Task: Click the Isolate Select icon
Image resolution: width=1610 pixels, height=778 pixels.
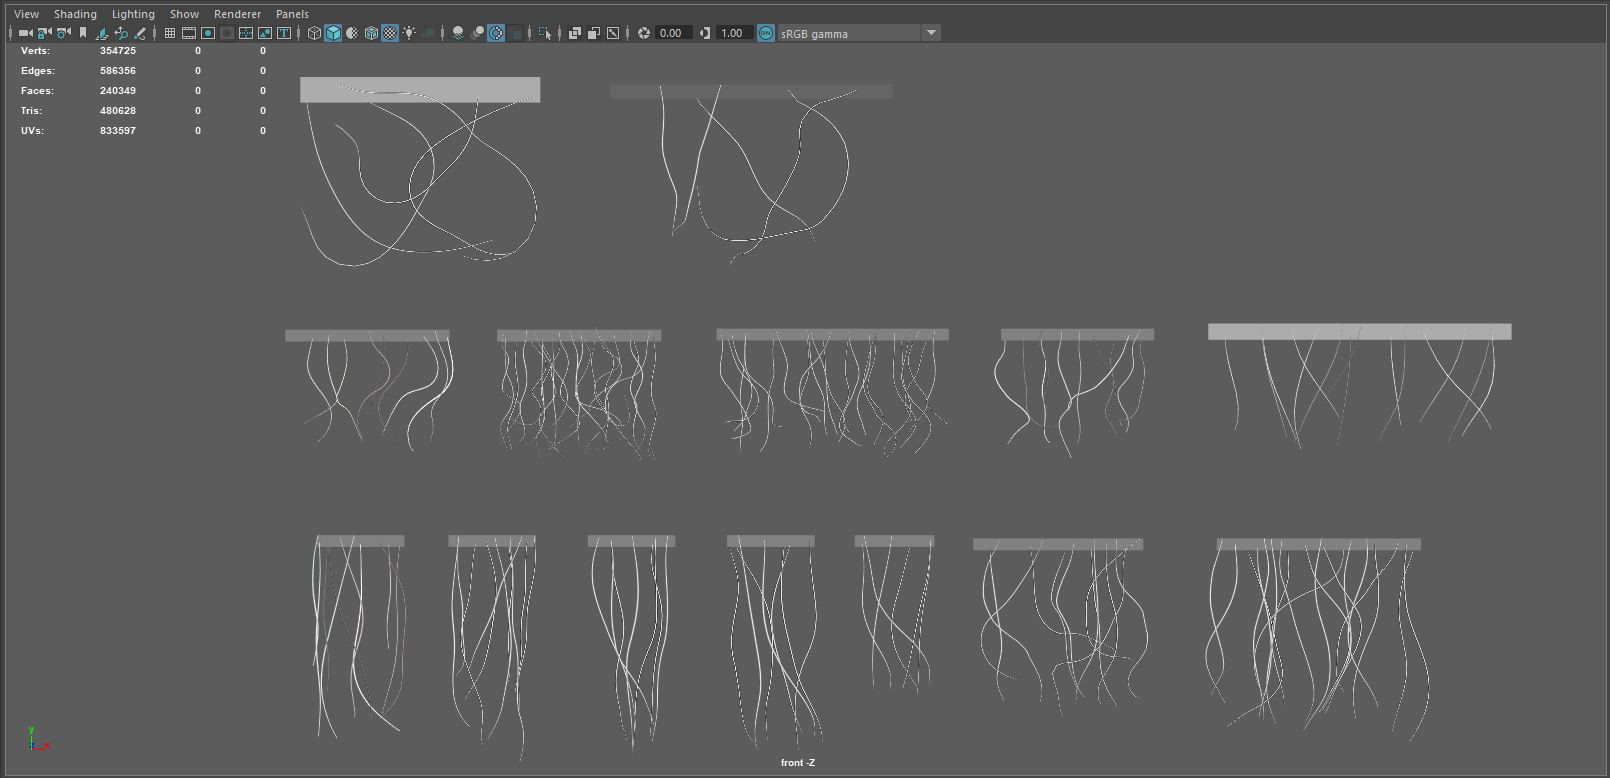Action: [545, 33]
